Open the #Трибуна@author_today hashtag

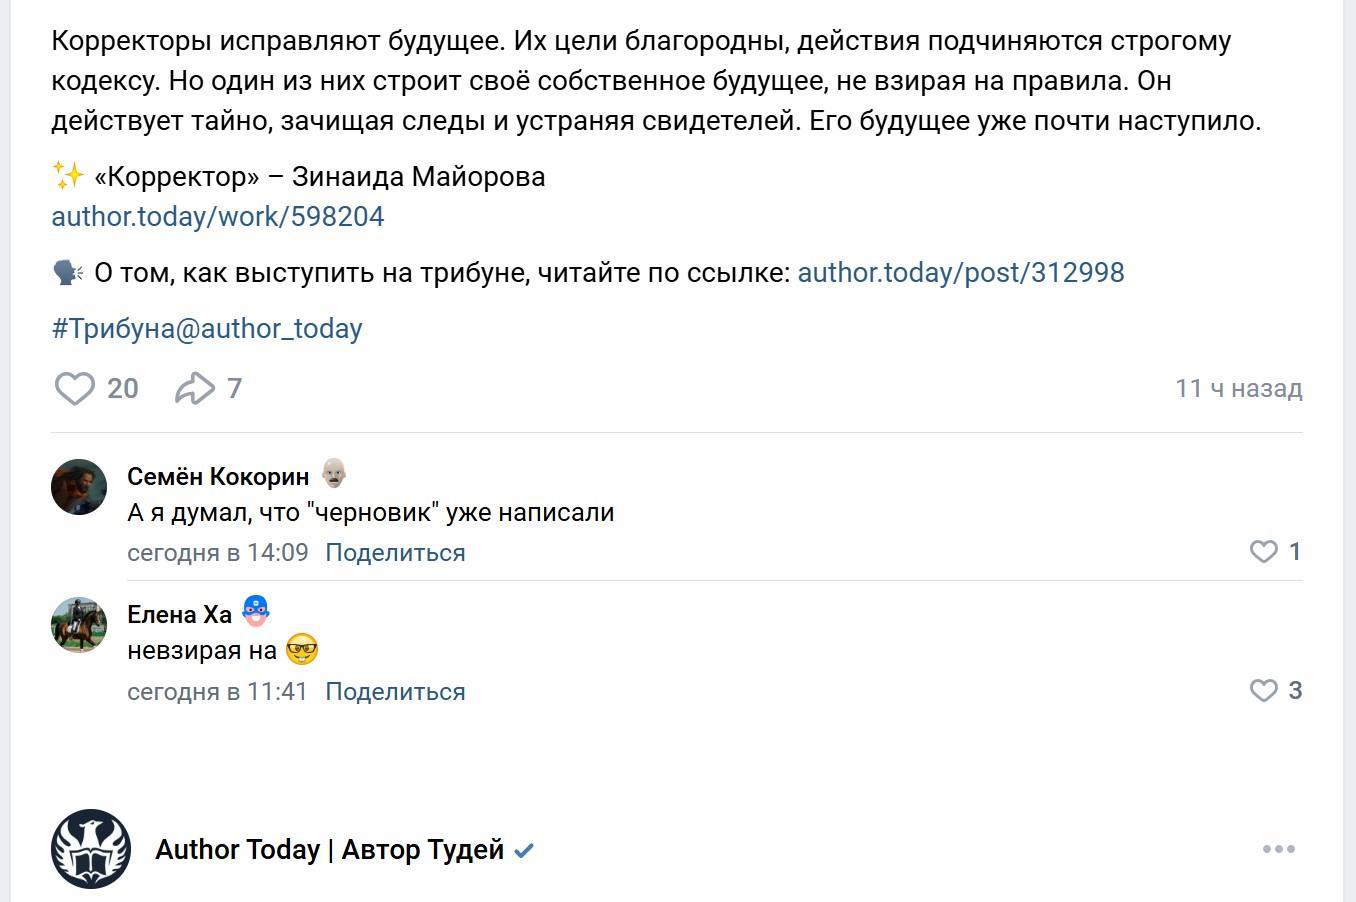coord(207,329)
